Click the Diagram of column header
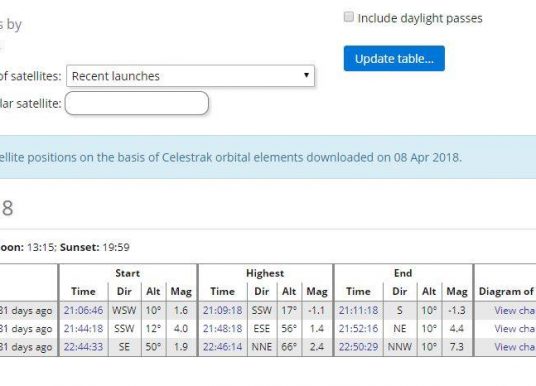 (507, 291)
